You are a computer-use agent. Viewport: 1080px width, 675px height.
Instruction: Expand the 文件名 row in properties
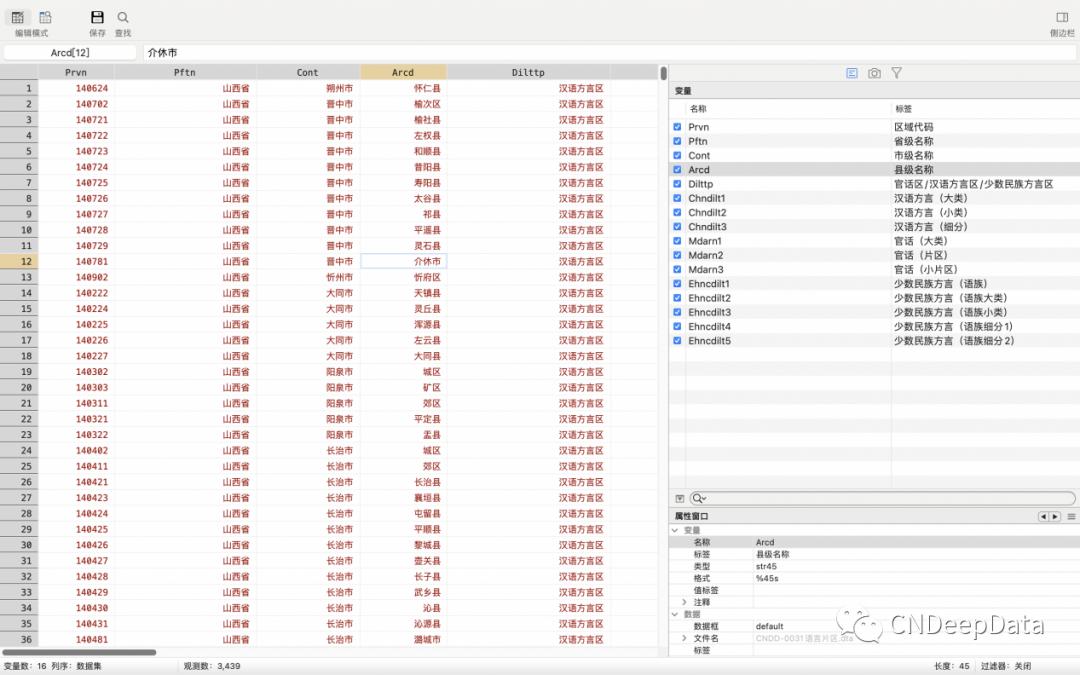685,638
